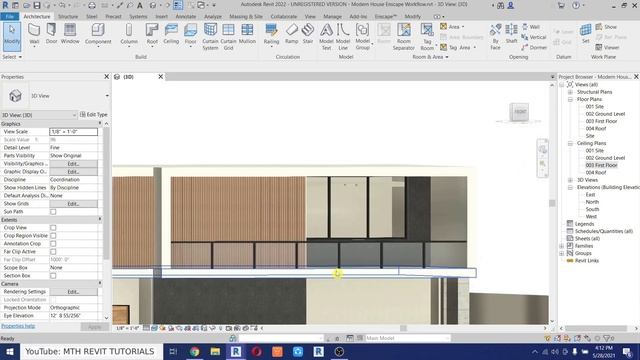Toggle Crop Region Visible checkbox
The image size is (640, 360).
[x=53, y=236]
